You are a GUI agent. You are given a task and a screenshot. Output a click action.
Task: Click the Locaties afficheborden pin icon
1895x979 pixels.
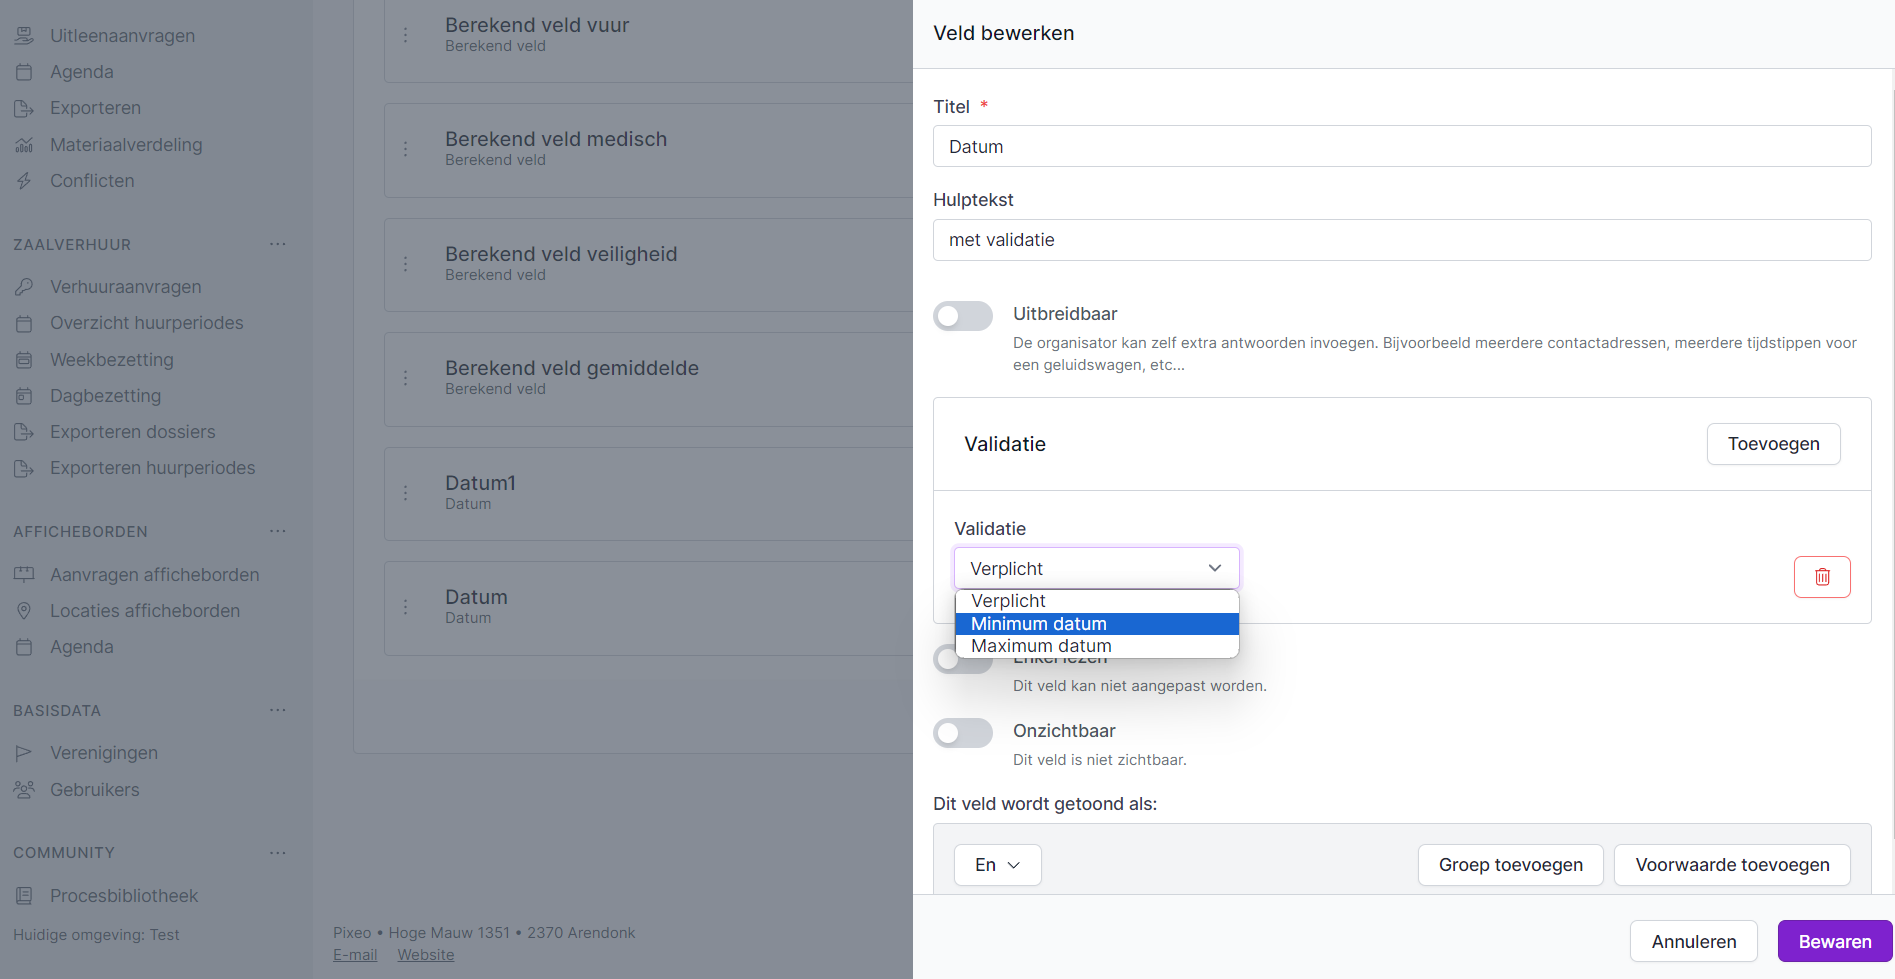click(x=24, y=611)
